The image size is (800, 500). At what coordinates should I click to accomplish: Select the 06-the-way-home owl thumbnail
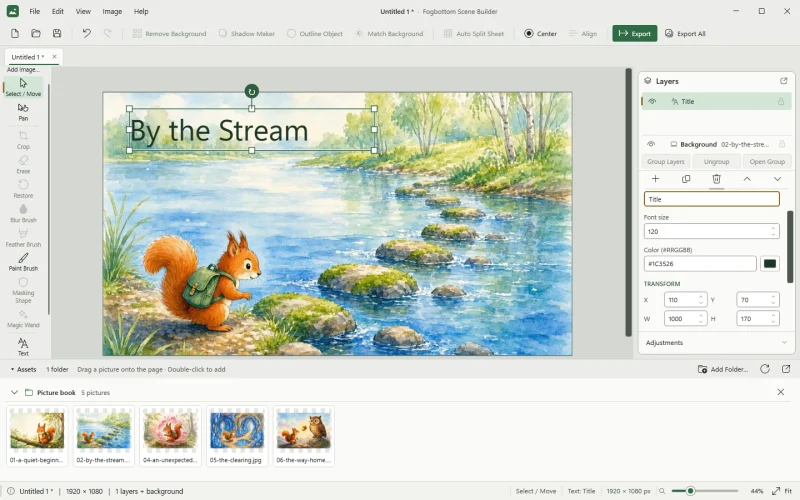(304, 436)
